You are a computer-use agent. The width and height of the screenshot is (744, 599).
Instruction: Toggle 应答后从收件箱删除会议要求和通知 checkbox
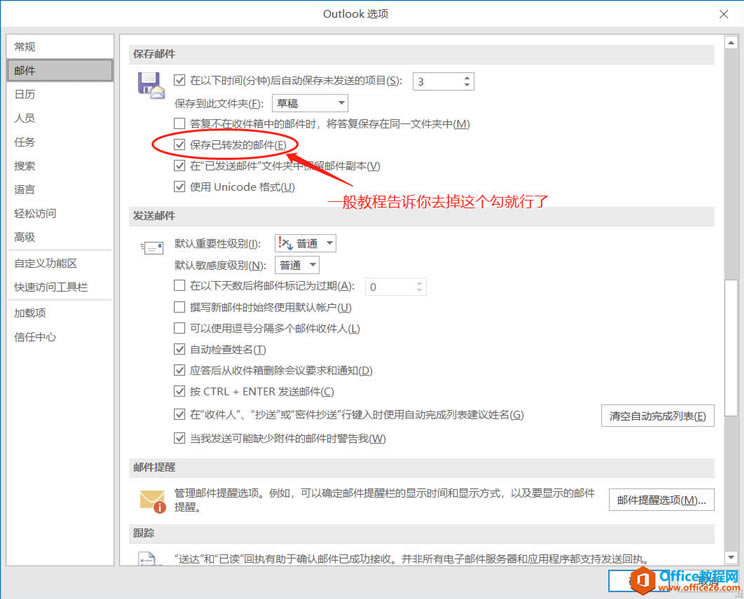(179, 370)
